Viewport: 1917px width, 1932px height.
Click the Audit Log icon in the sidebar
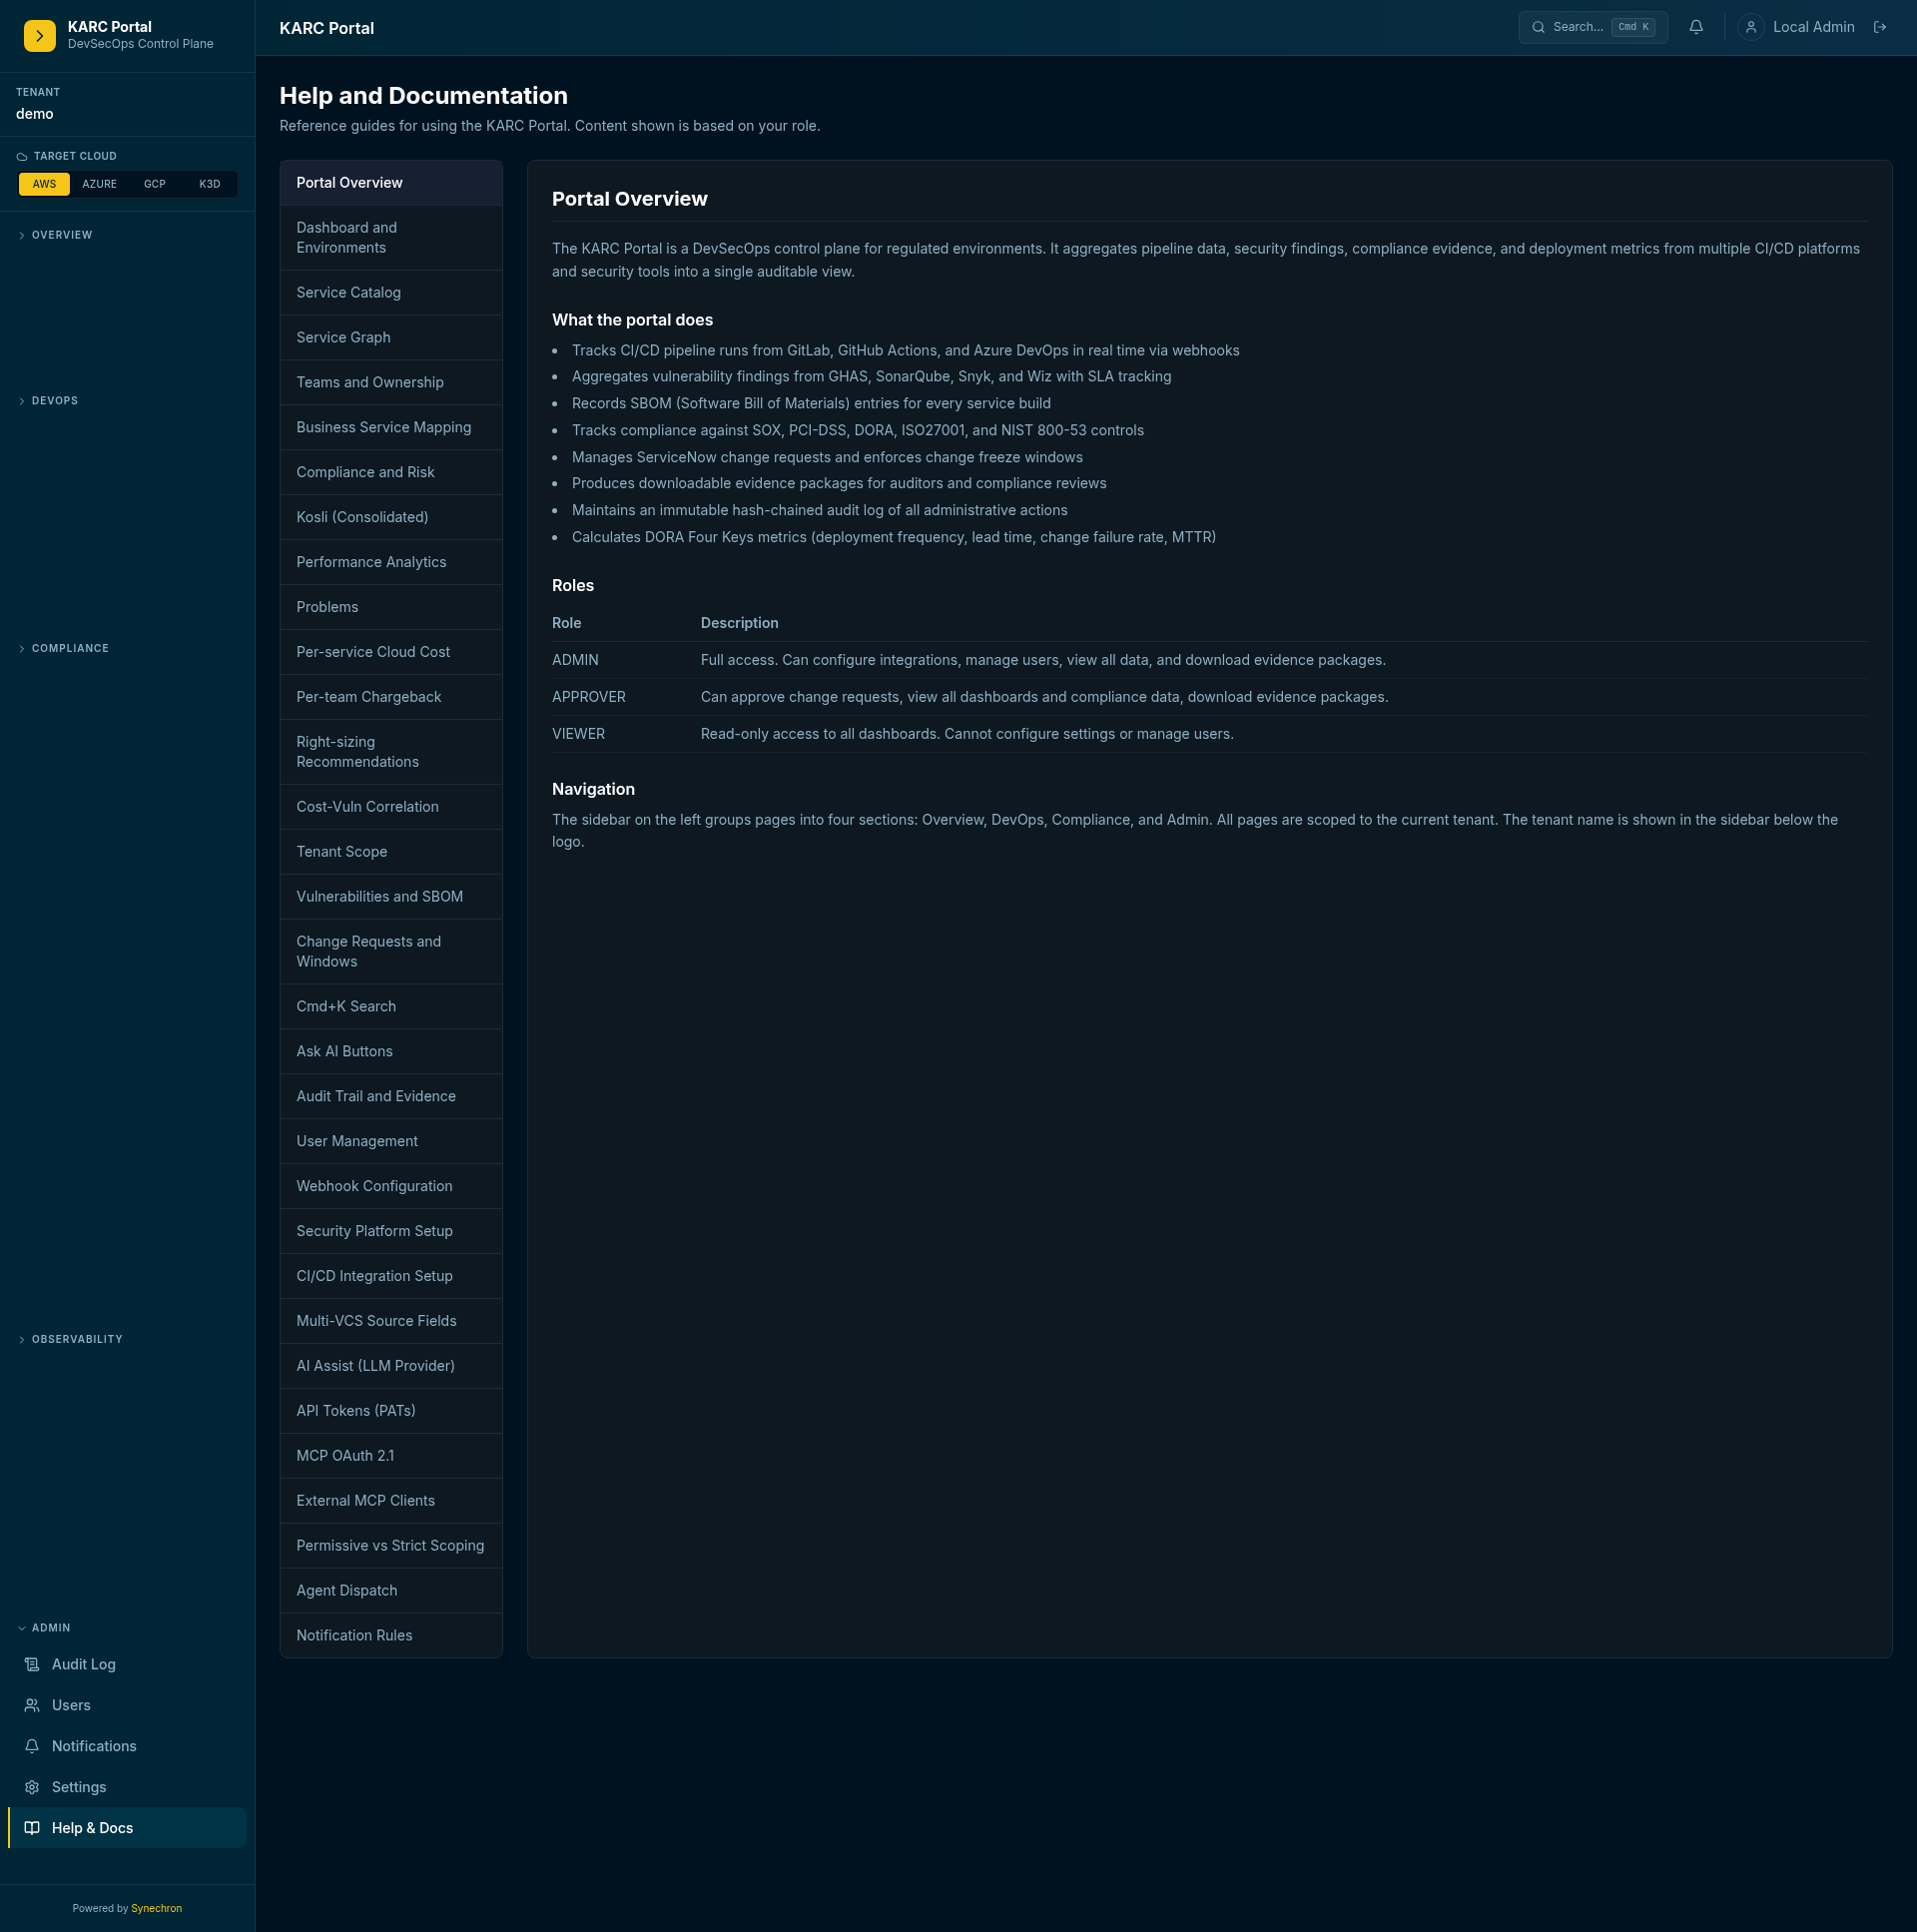(32, 1665)
